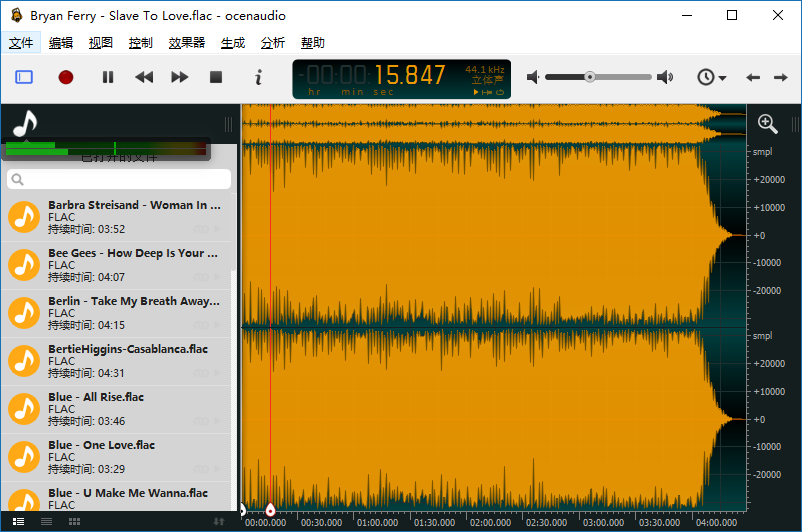Select Berlin - Take My Breath Away file
Viewport: 802px width, 532px height.
click(x=117, y=313)
